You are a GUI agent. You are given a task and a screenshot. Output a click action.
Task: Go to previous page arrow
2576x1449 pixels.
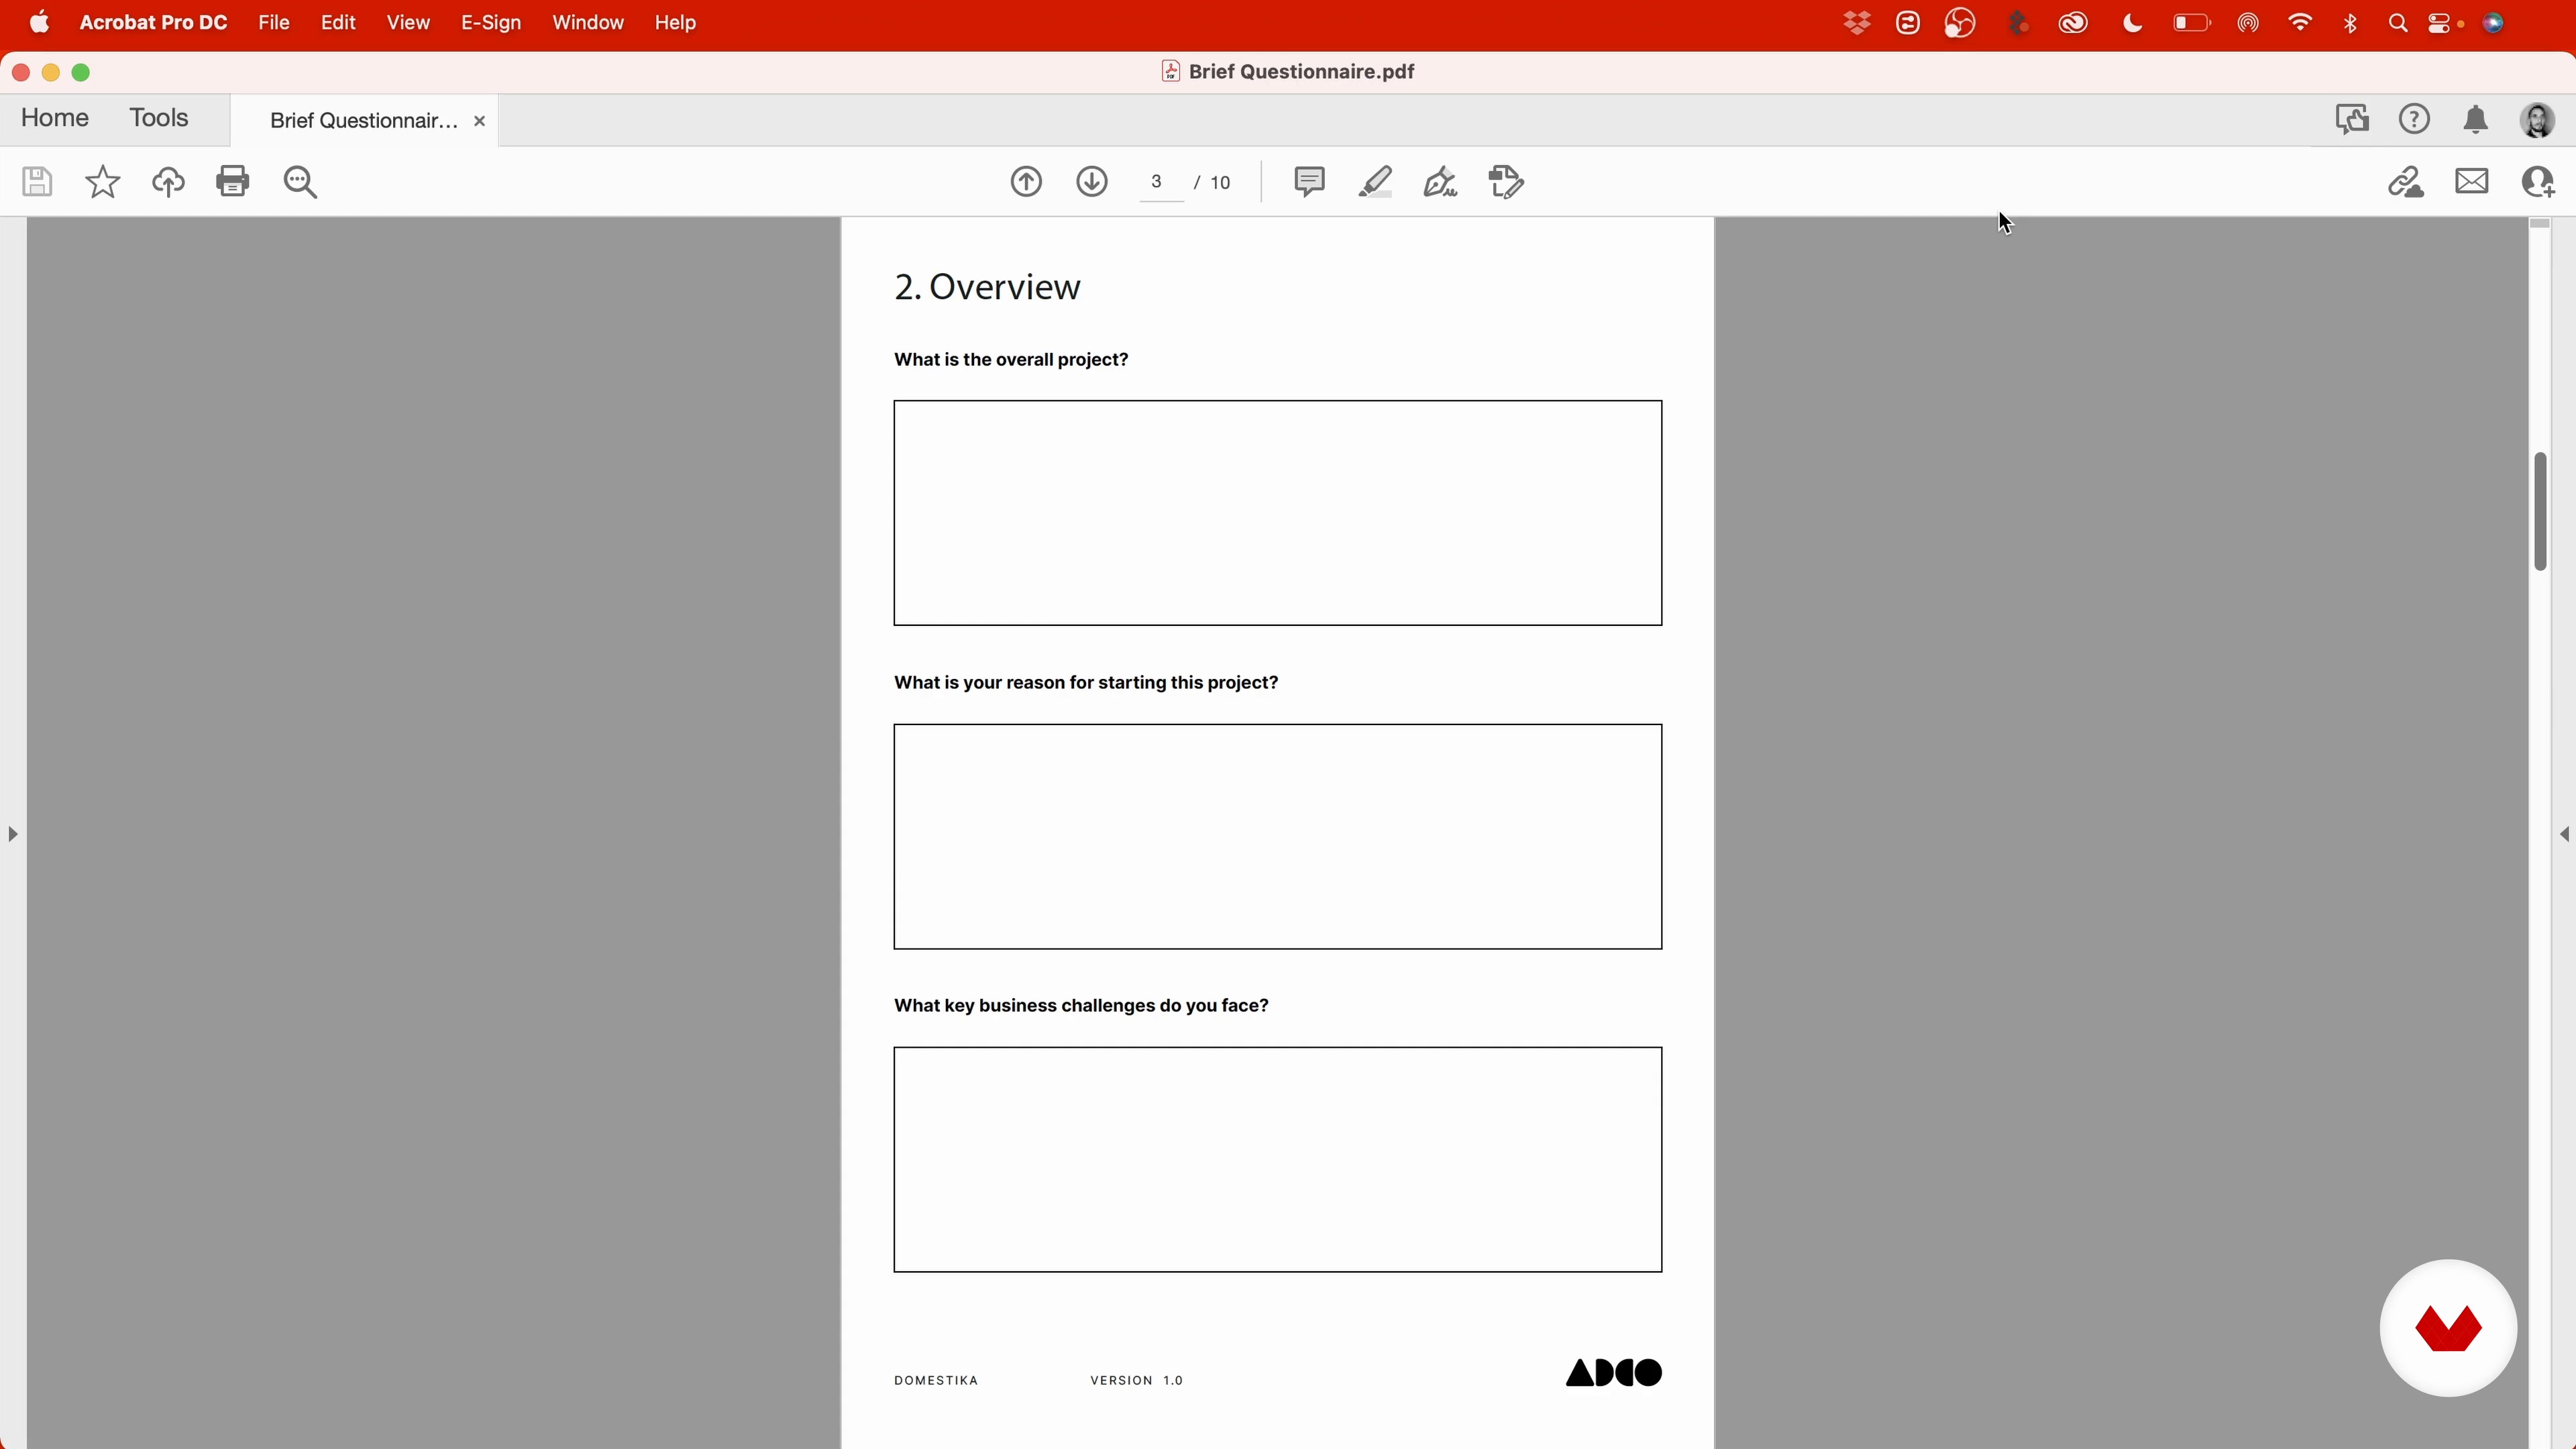(1026, 182)
